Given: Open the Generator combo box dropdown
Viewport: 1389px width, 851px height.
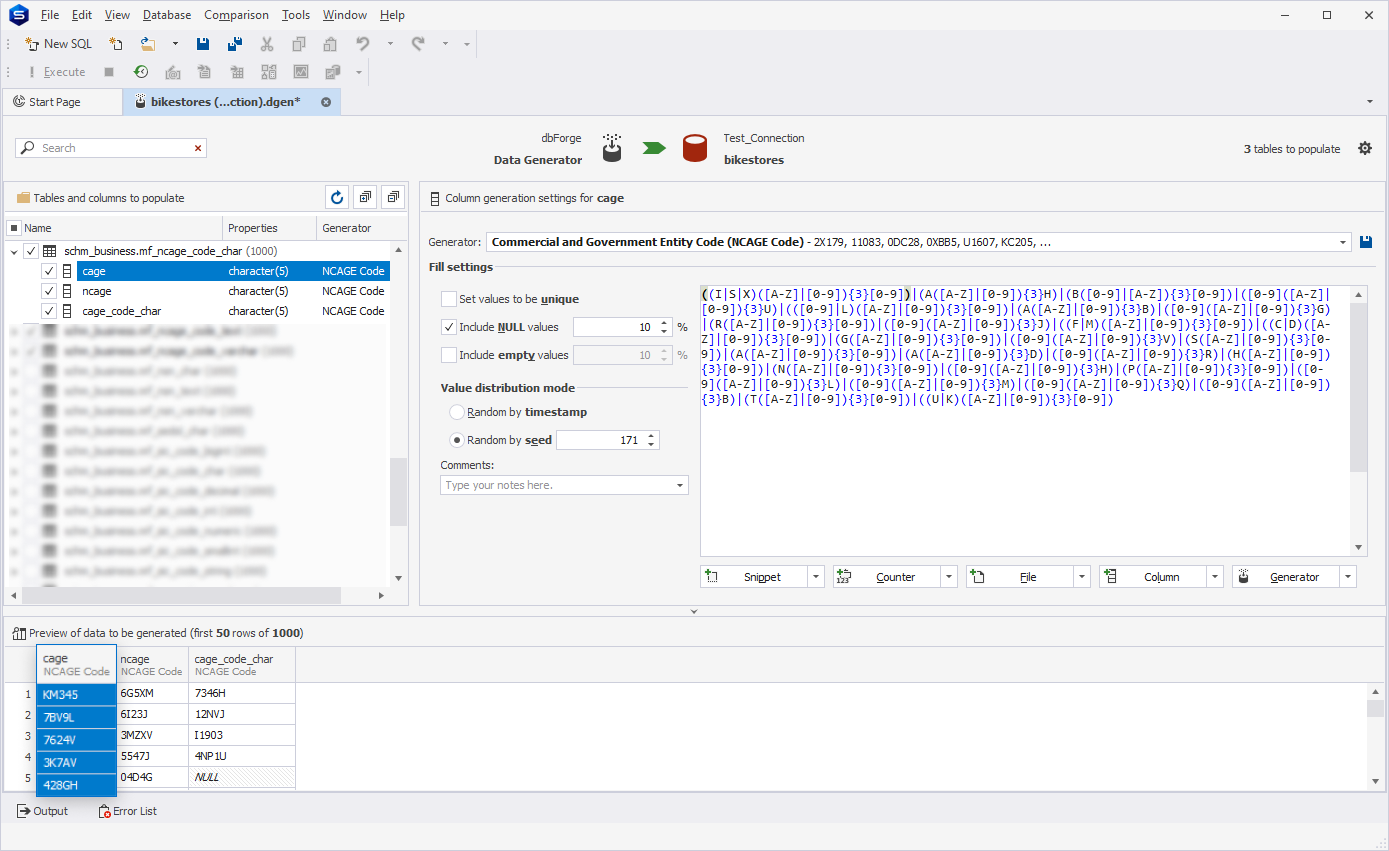Looking at the screenshot, I should [x=1343, y=242].
